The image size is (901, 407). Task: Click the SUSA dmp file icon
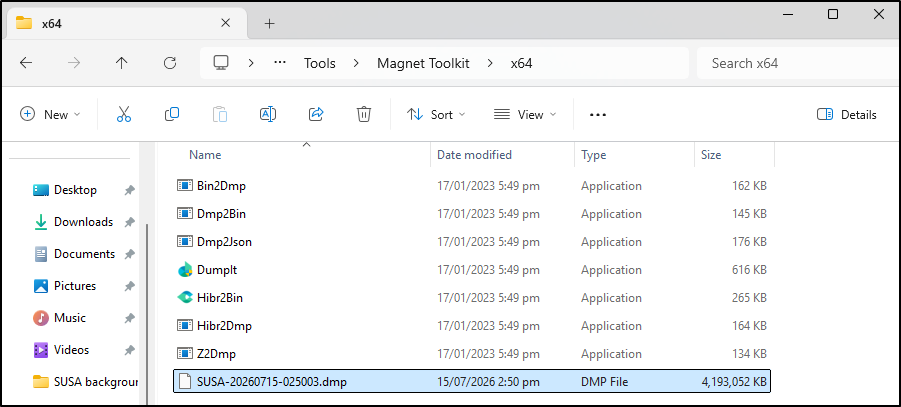click(184, 382)
